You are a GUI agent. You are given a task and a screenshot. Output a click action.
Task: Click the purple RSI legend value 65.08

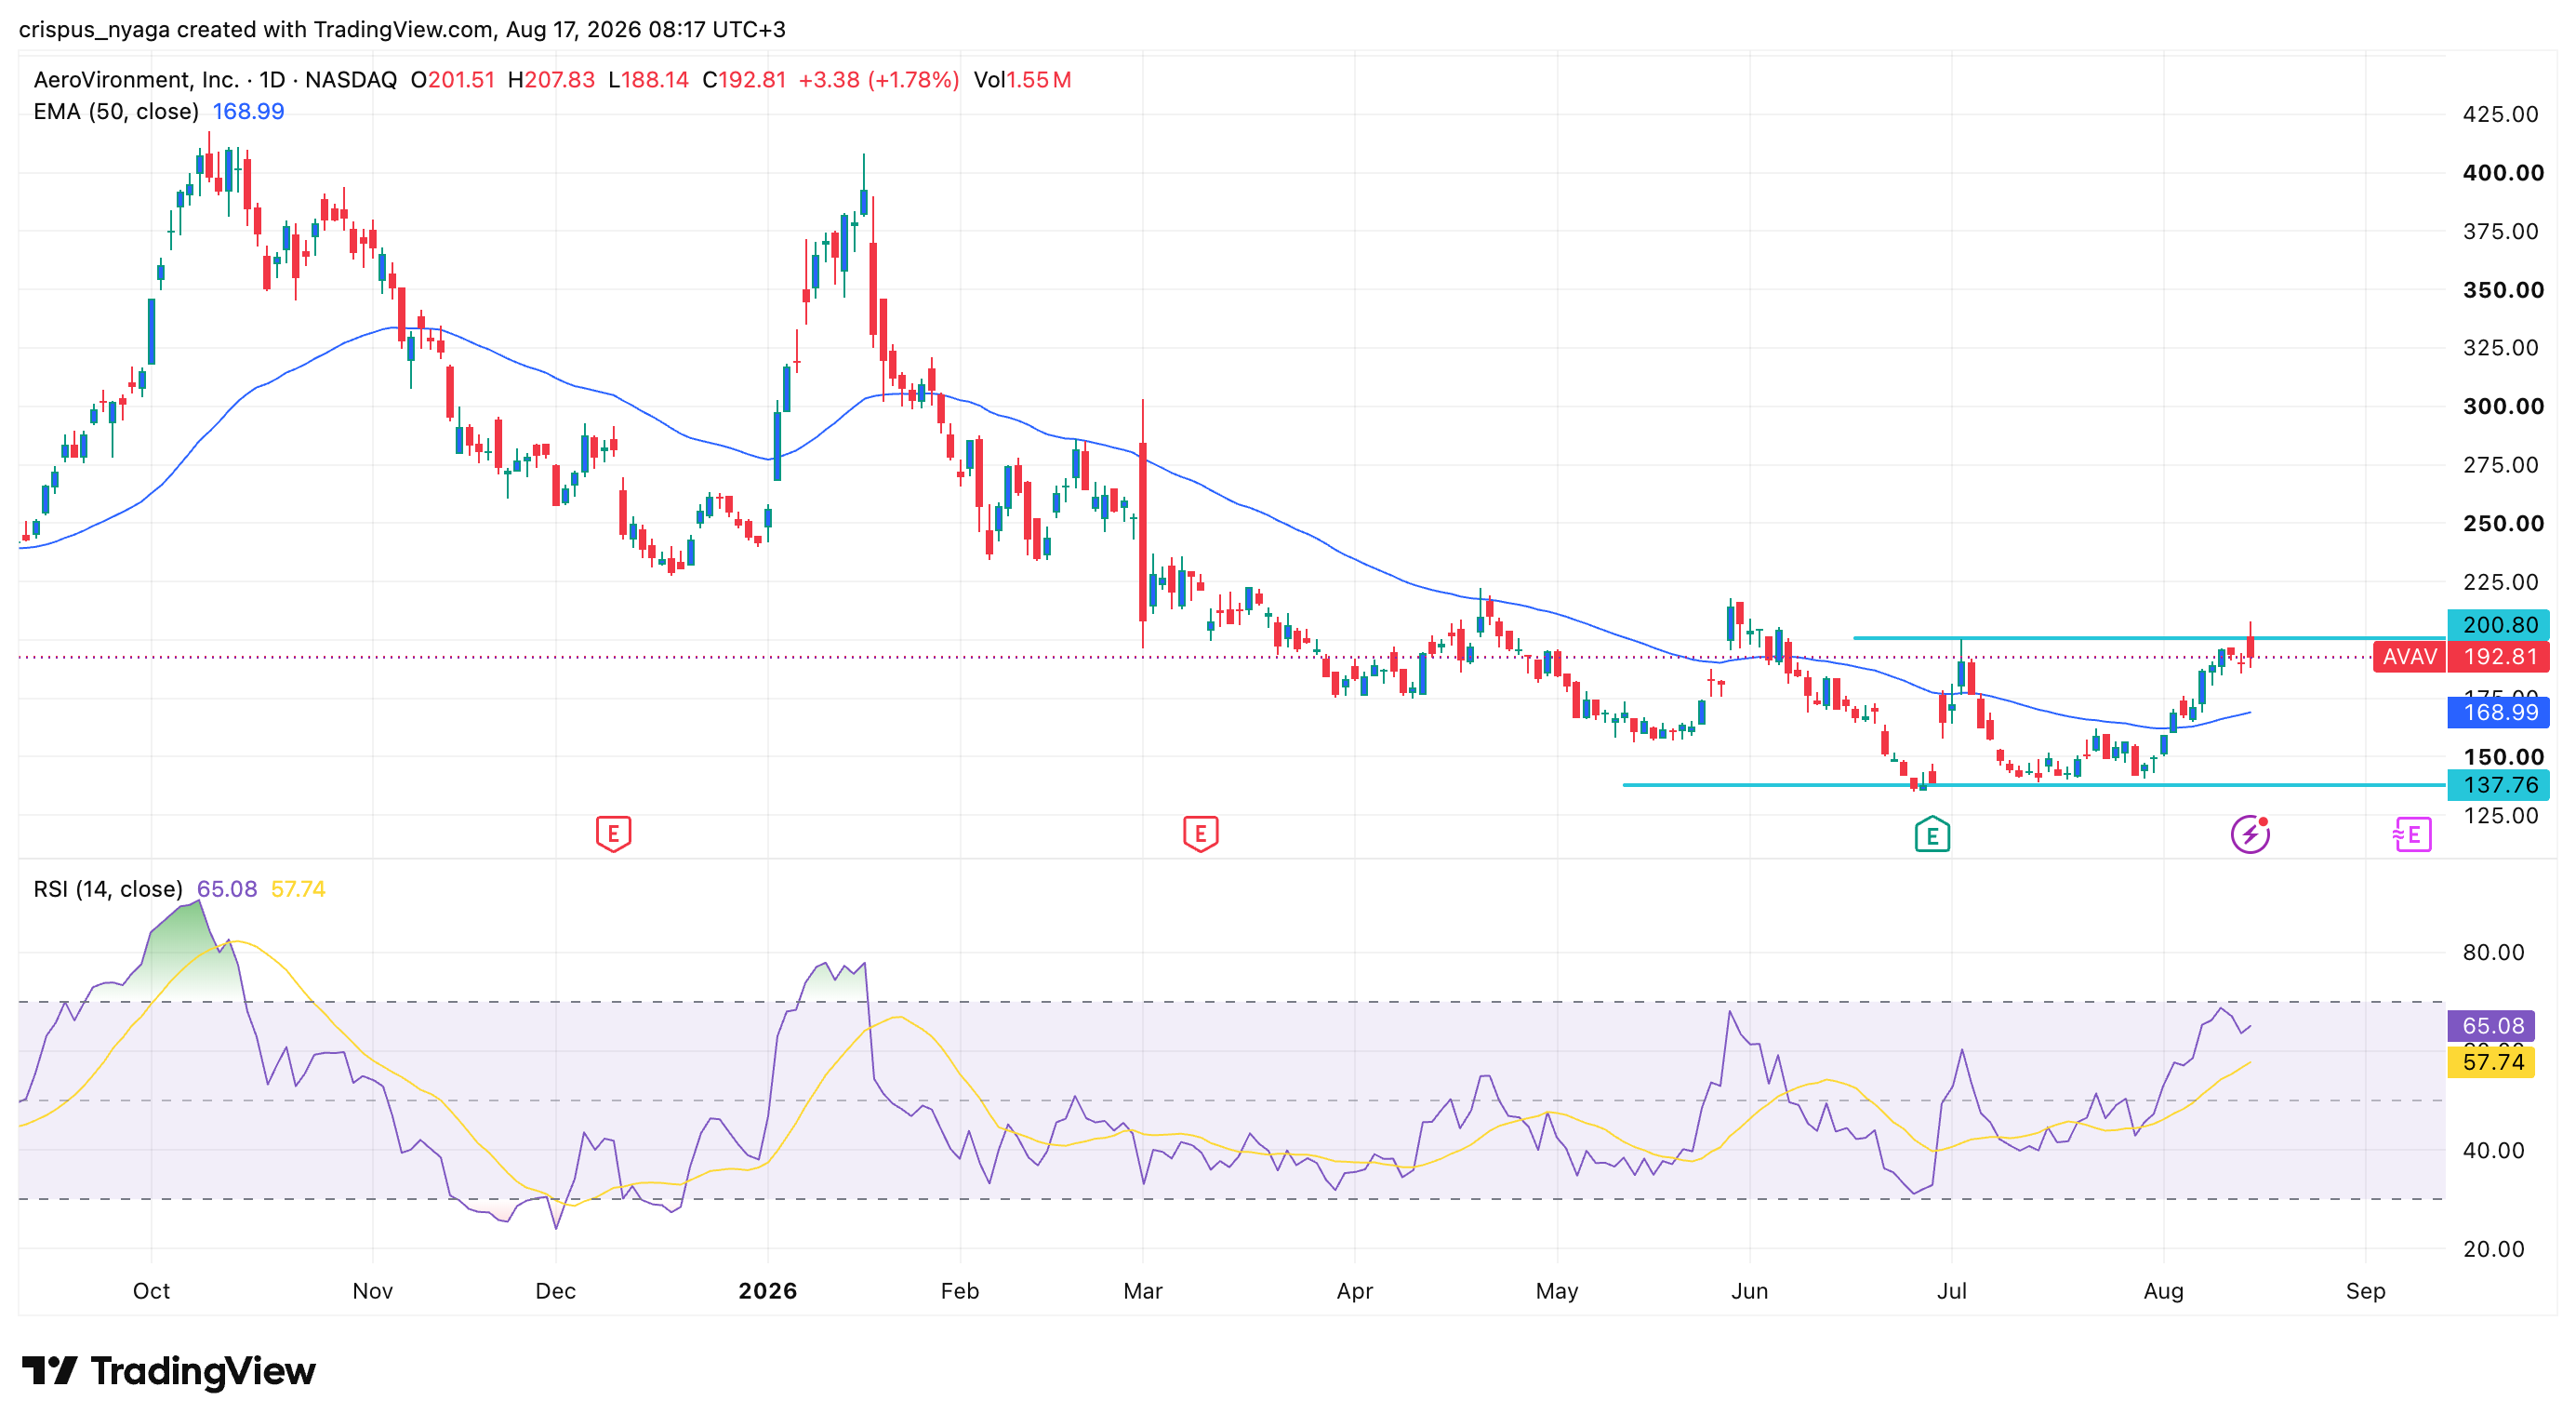(x=227, y=889)
